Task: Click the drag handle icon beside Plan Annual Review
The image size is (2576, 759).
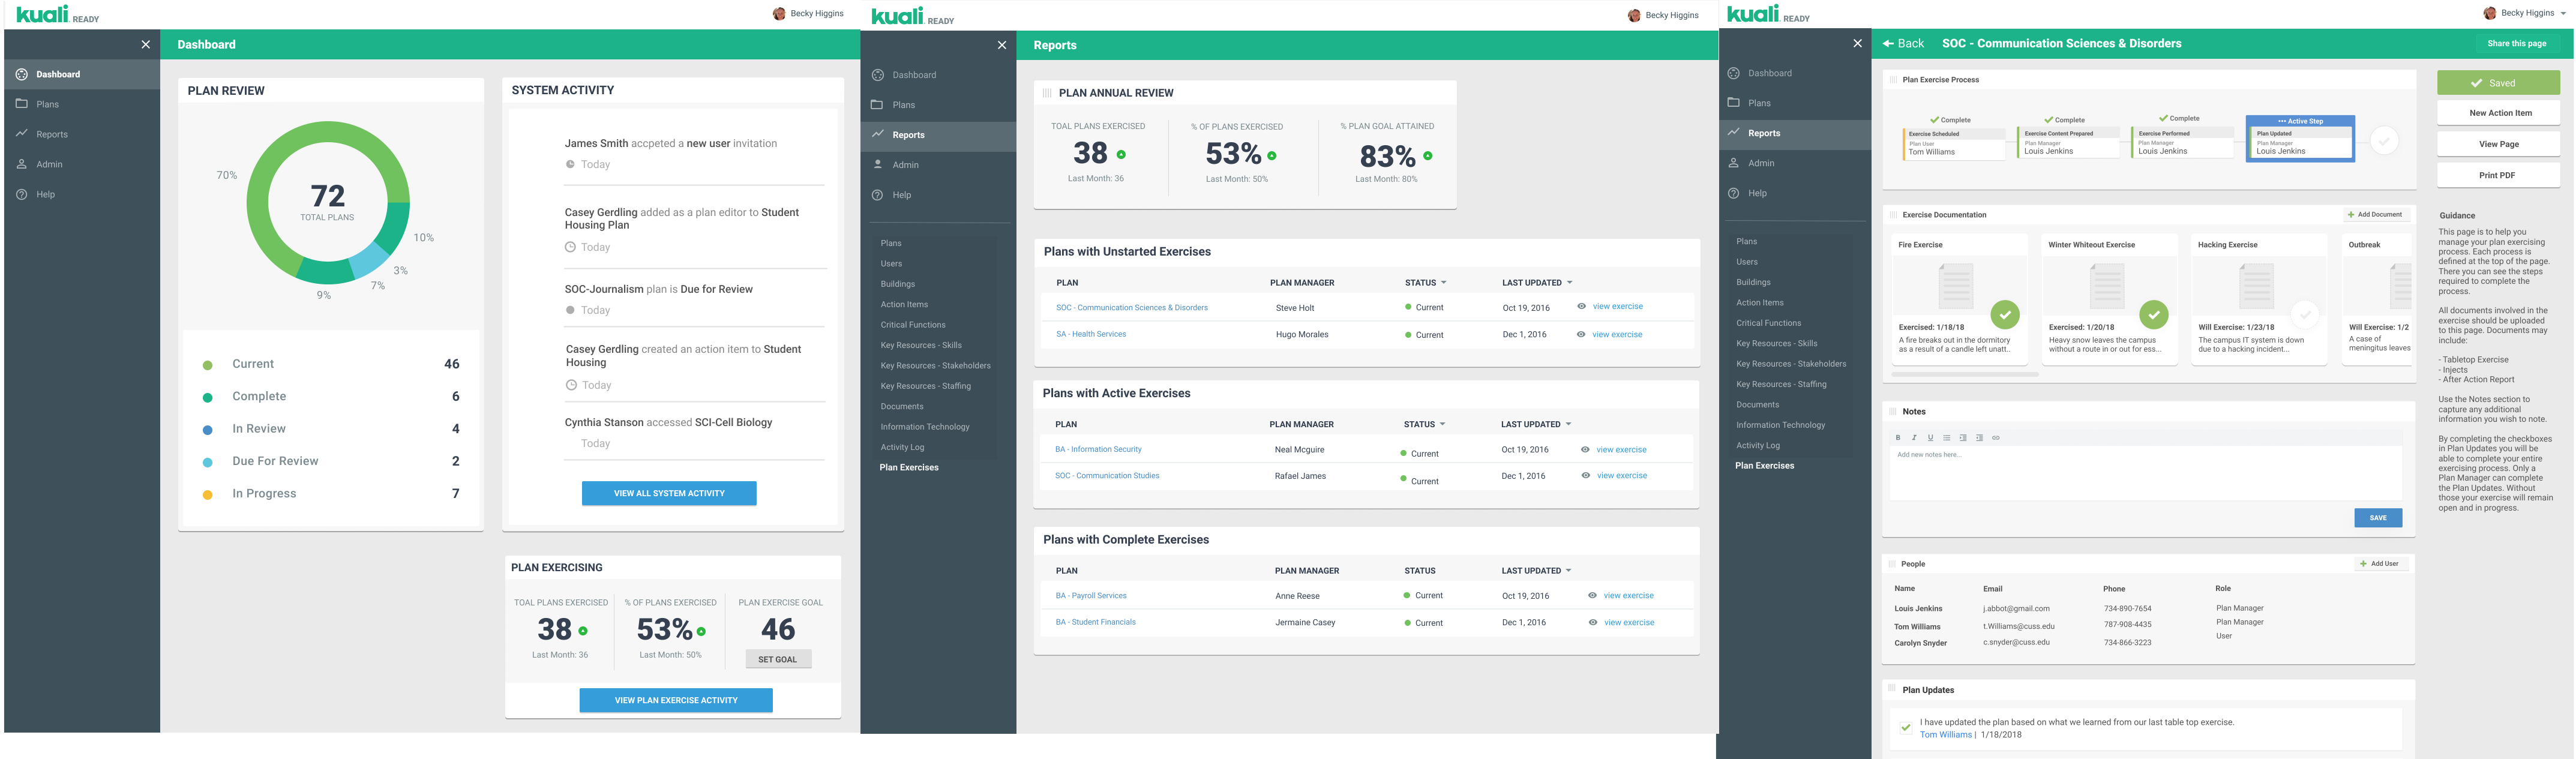Action: [x=1047, y=93]
